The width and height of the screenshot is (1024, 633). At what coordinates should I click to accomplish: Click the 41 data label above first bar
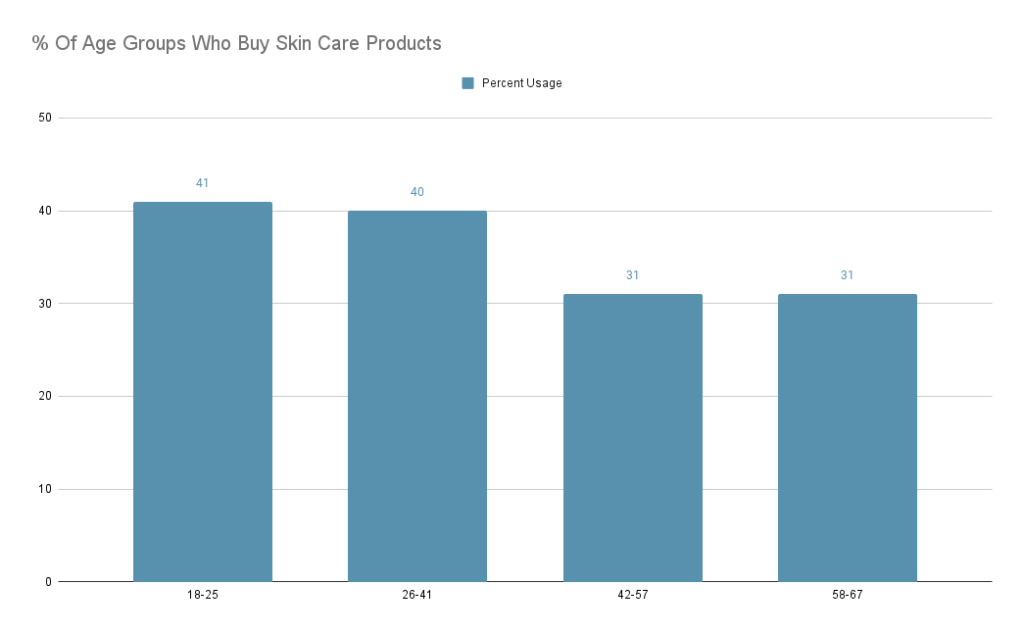coord(202,184)
